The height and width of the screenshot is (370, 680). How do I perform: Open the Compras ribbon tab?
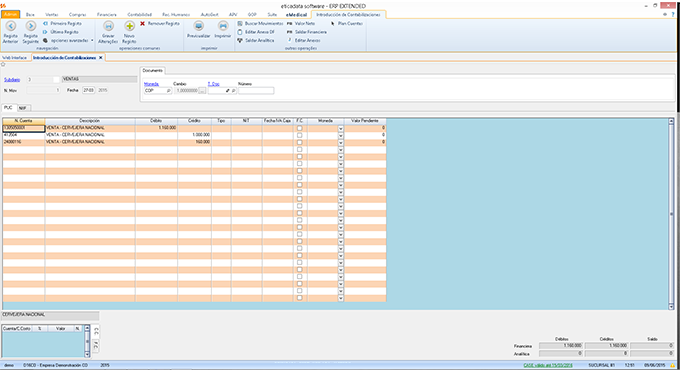pos(78,14)
